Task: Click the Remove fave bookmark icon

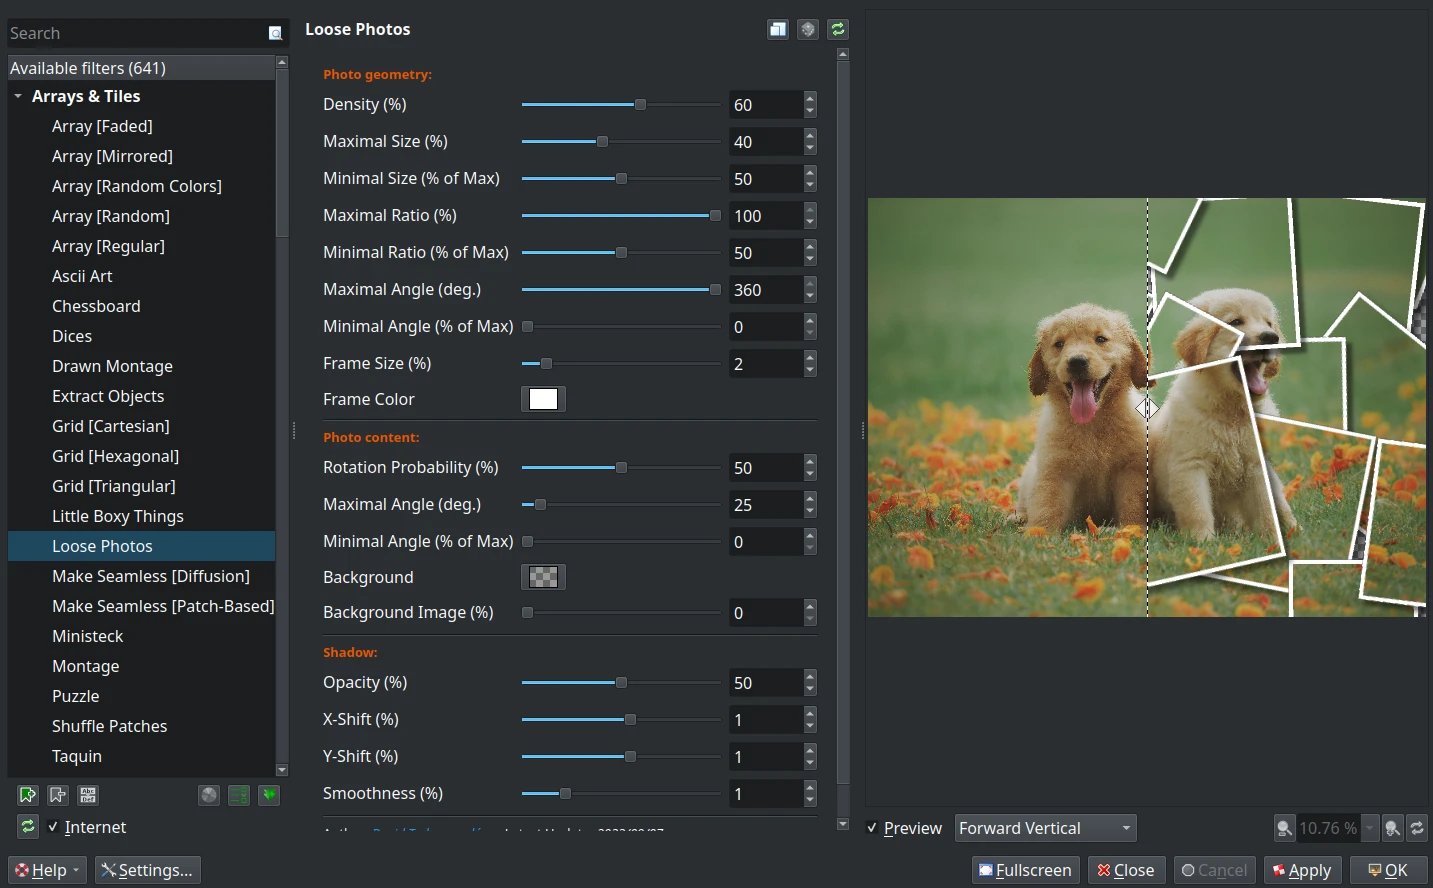Action: coord(57,795)
